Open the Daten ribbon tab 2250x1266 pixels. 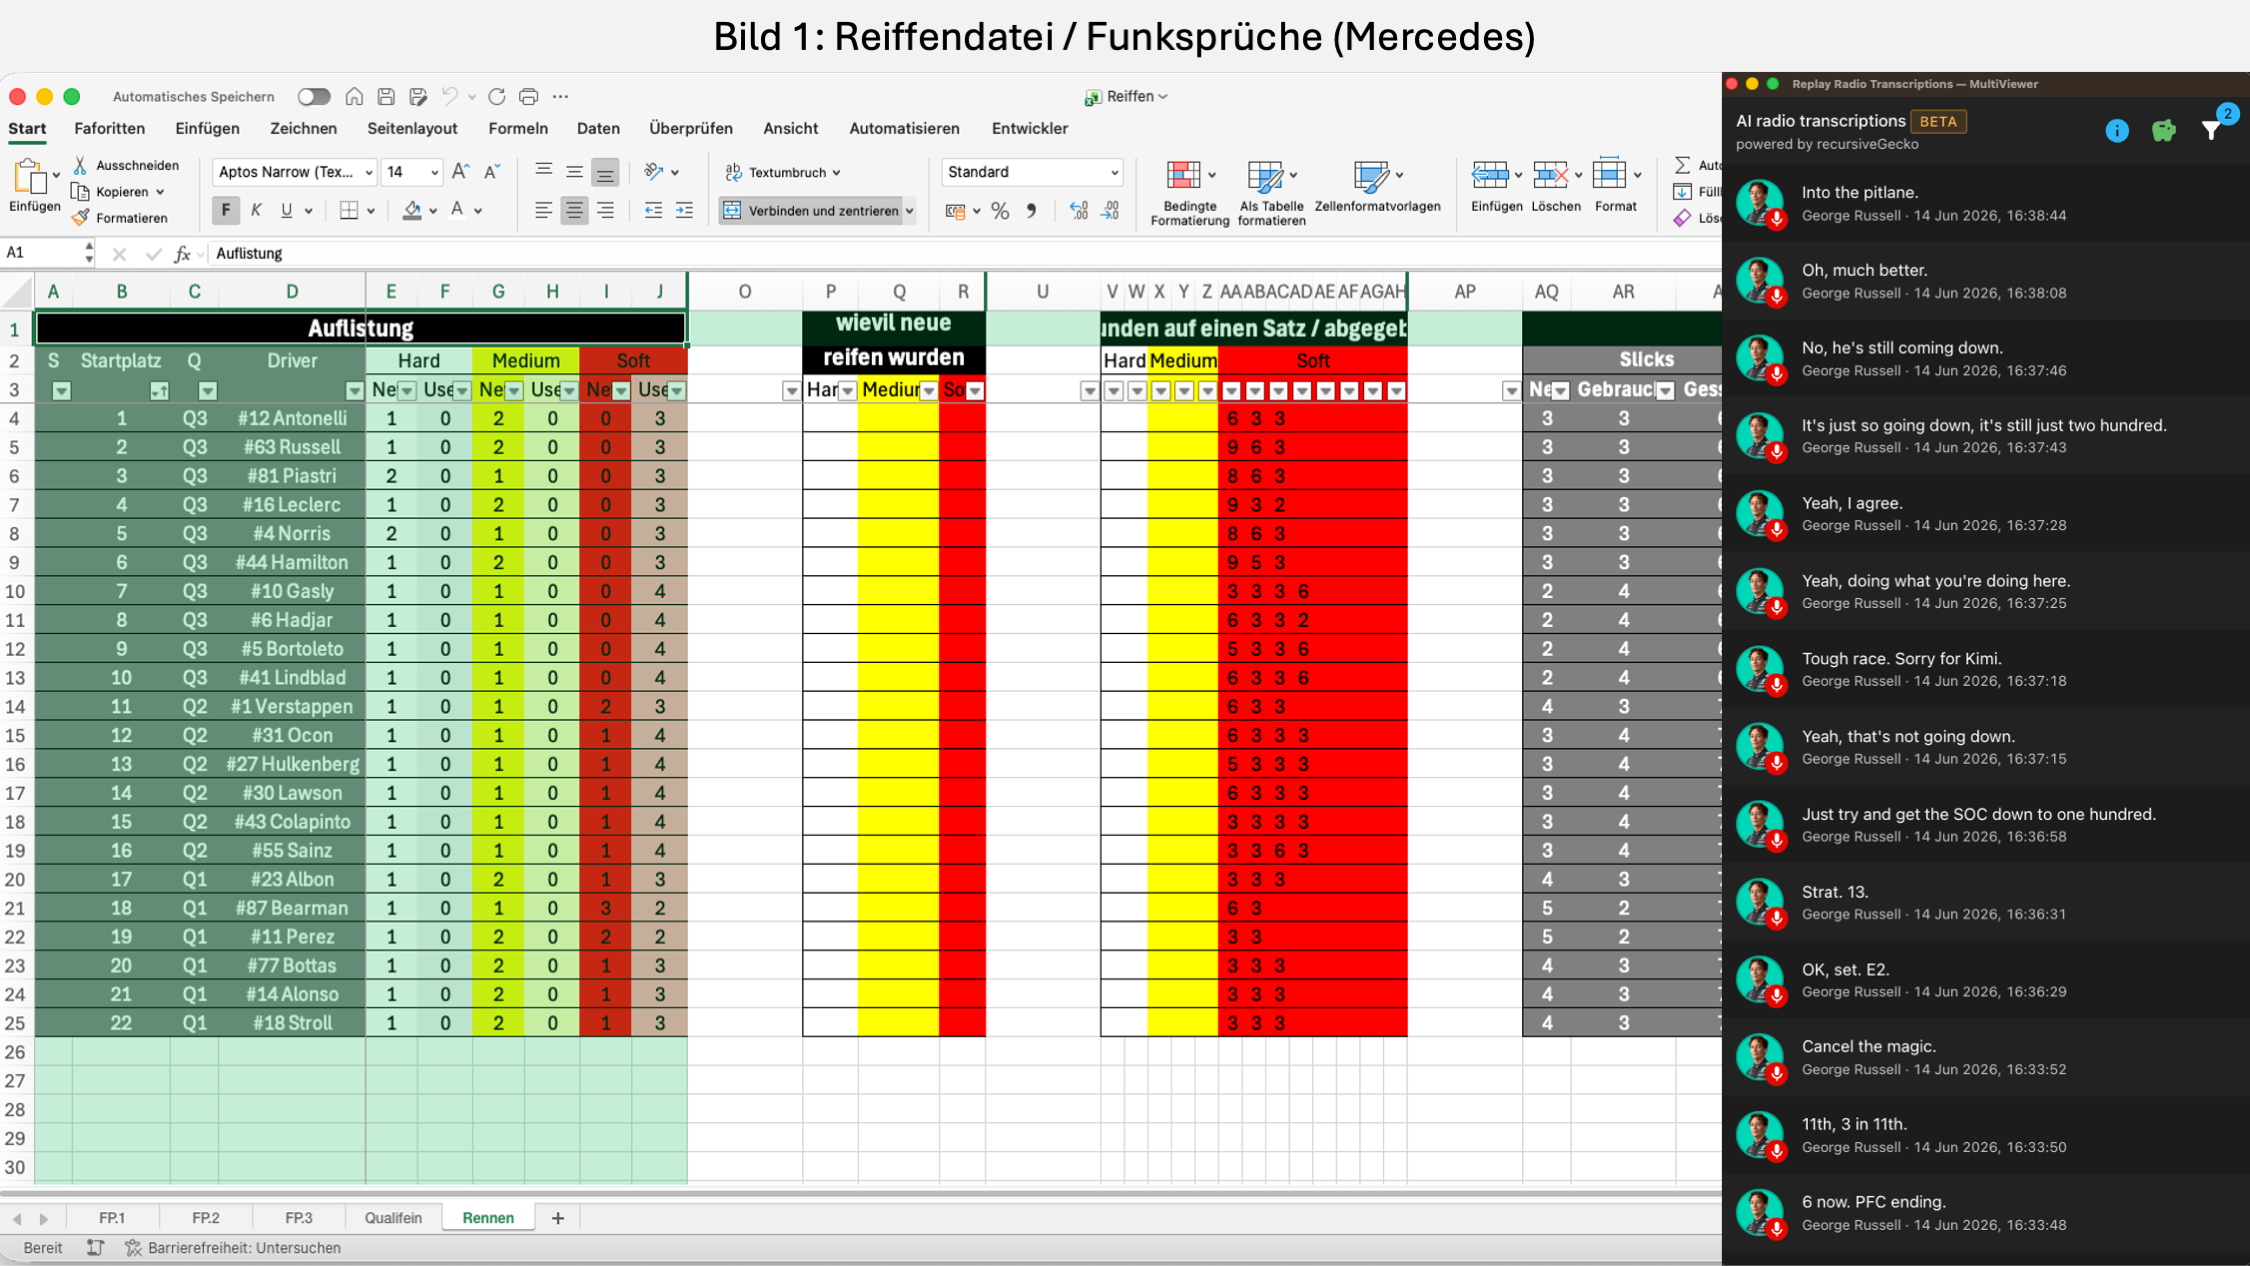pos(598,128)
